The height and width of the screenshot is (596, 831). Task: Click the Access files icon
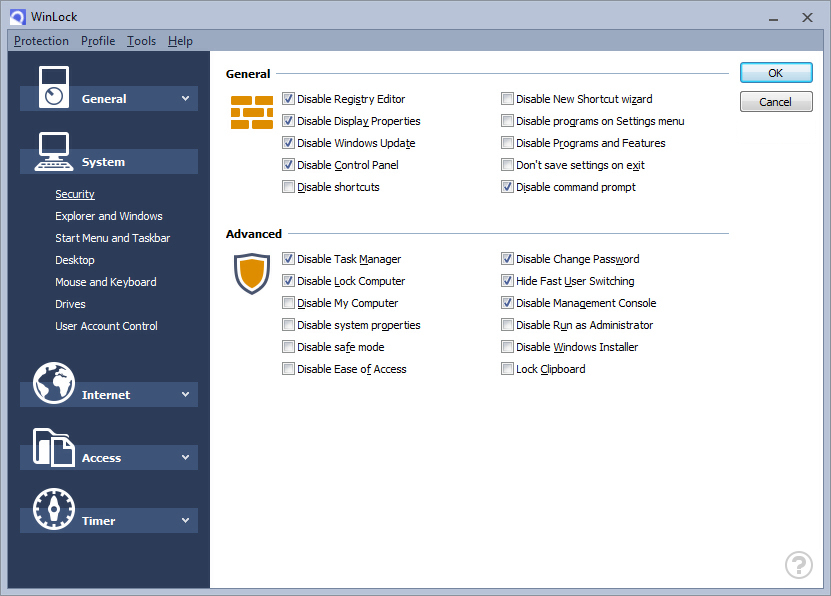[54, 447]
